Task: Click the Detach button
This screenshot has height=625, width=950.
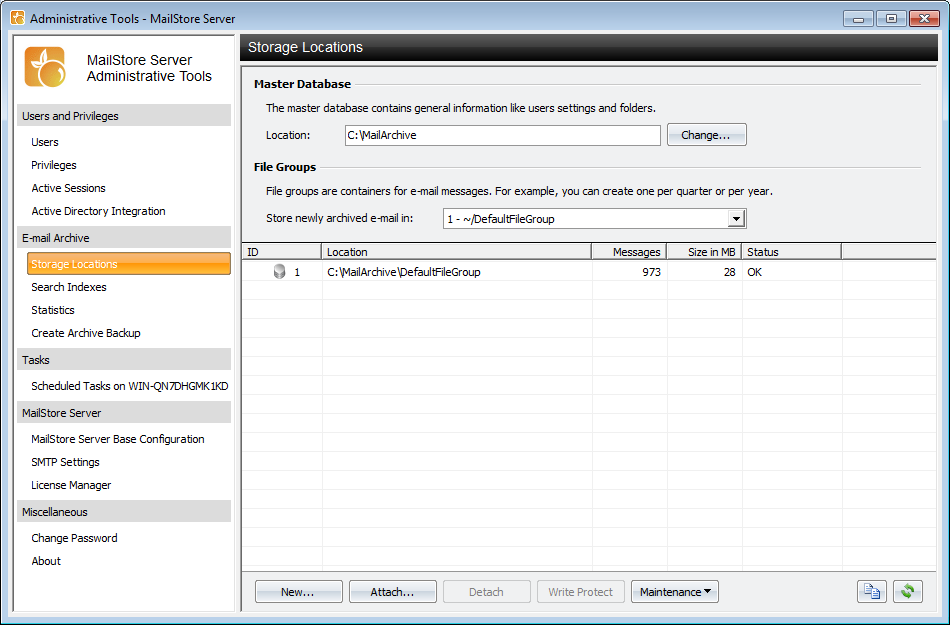Action: [x=487, y=592]
